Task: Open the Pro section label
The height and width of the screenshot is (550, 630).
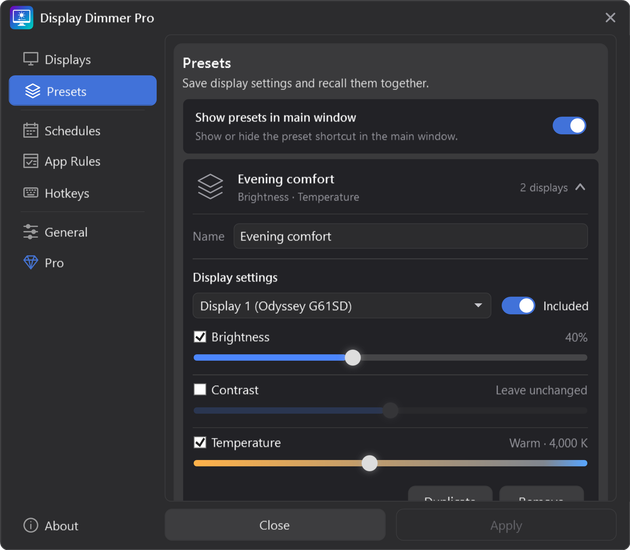Action: [x=54, y=263]
